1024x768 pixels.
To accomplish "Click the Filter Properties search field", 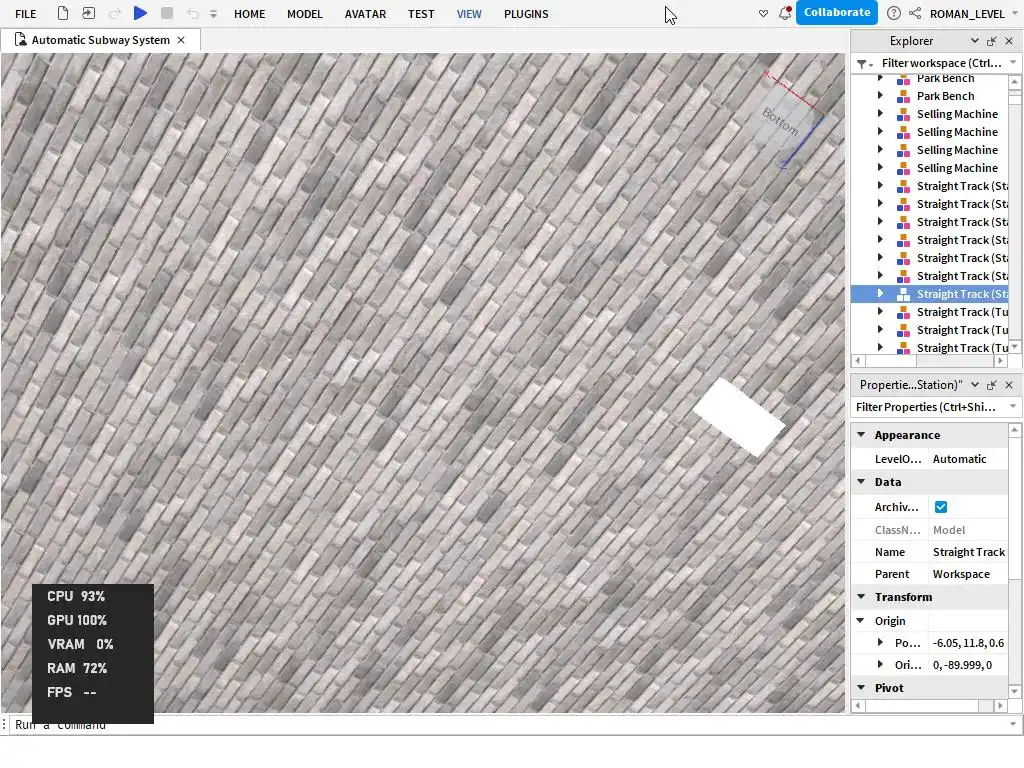I will [929, 407].
